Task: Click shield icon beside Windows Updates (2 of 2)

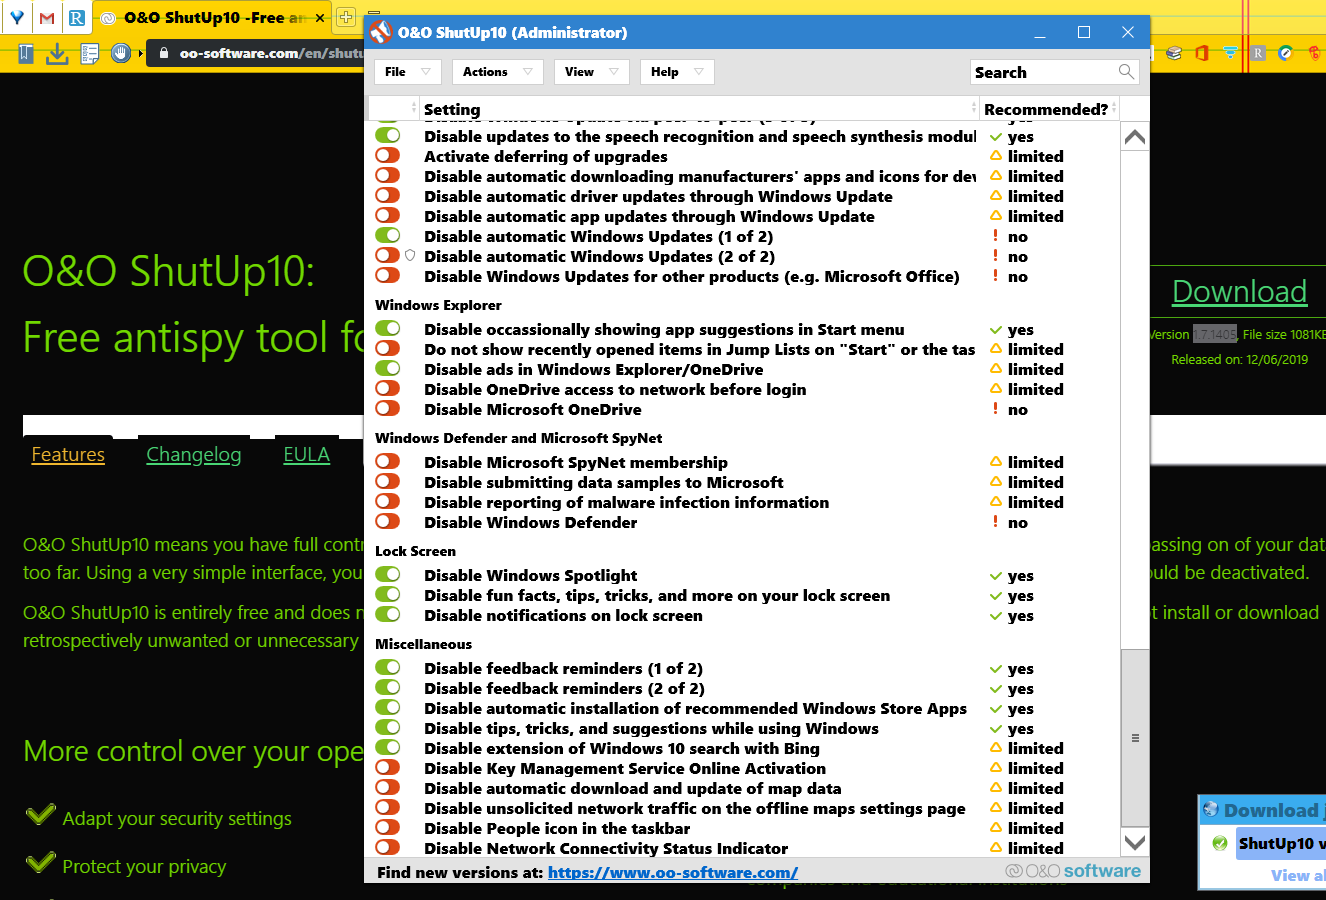Action: tap(410, 256)
